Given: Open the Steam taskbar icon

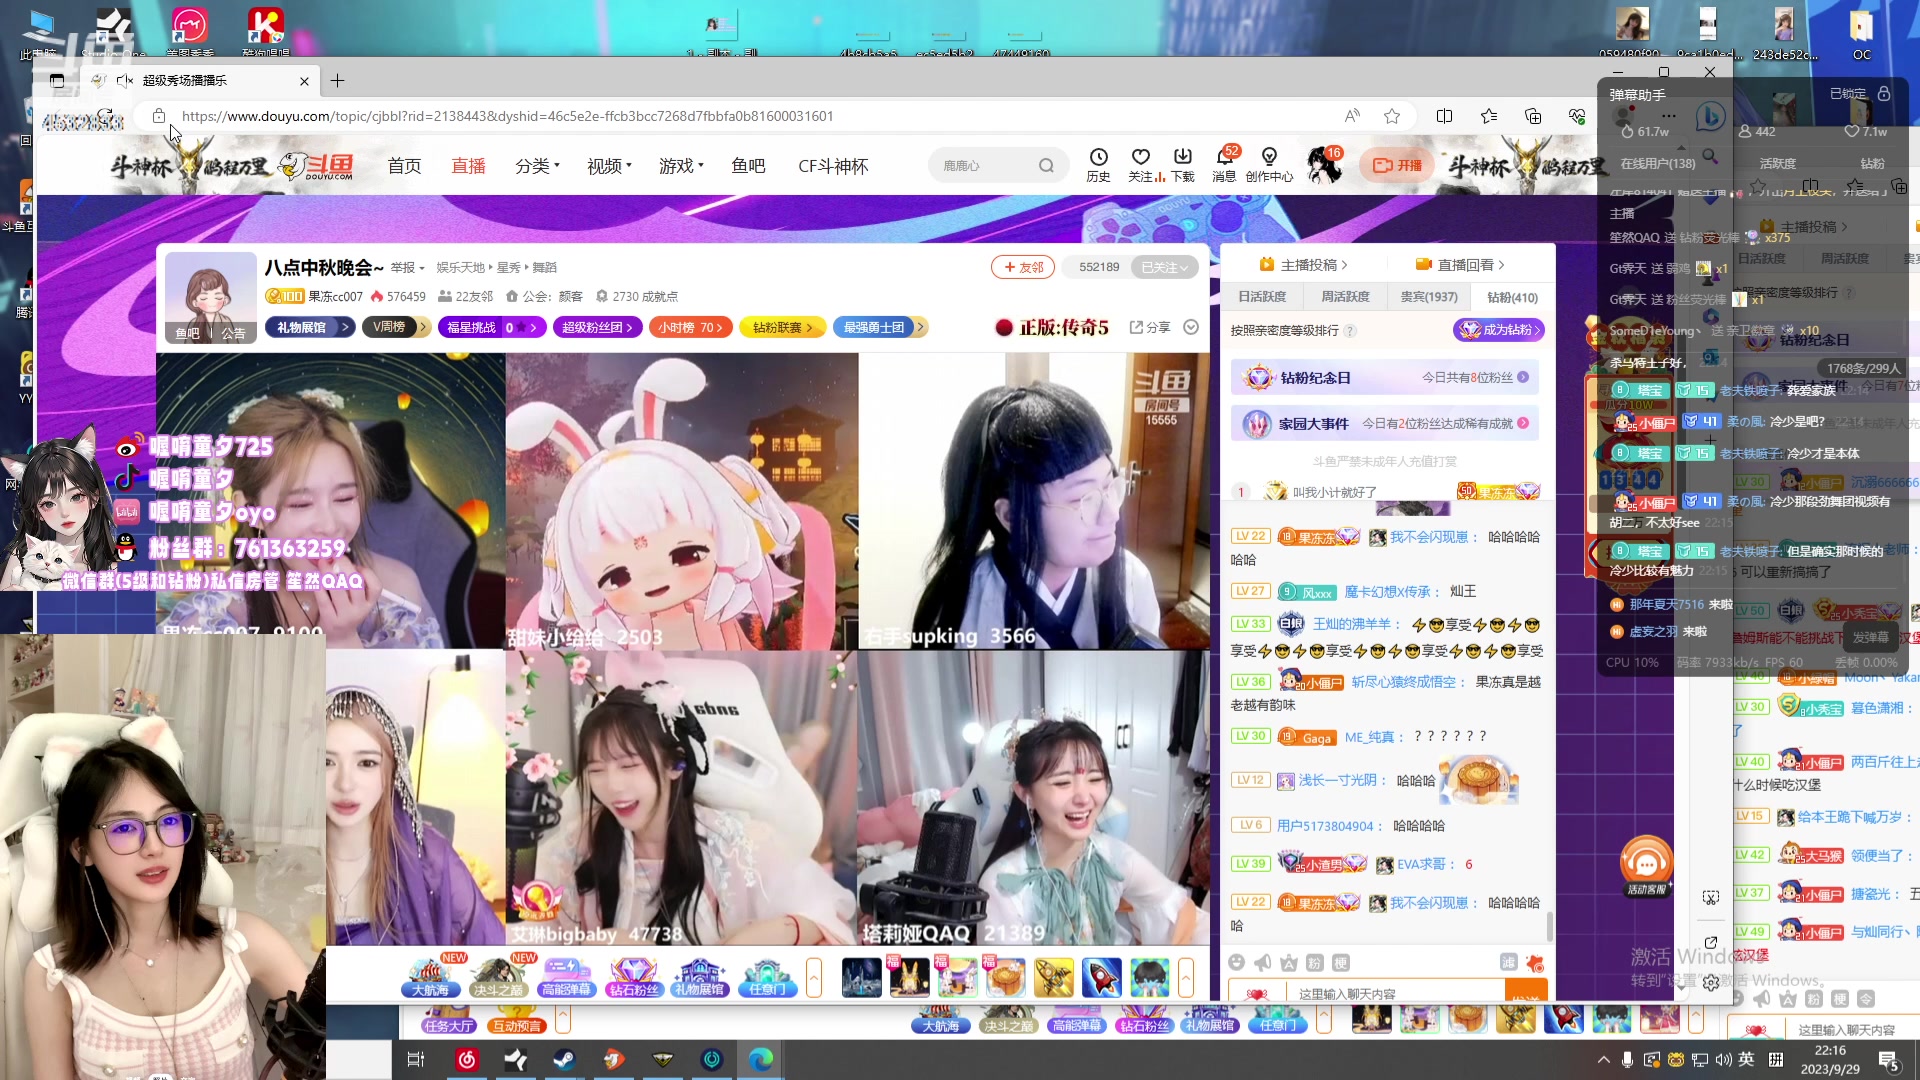Looking at the screenshot, I should pos(564,1059).
